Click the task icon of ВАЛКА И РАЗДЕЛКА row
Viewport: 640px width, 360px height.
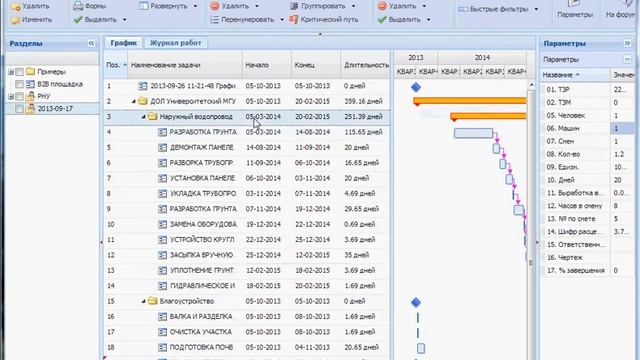tap(162, 317)
